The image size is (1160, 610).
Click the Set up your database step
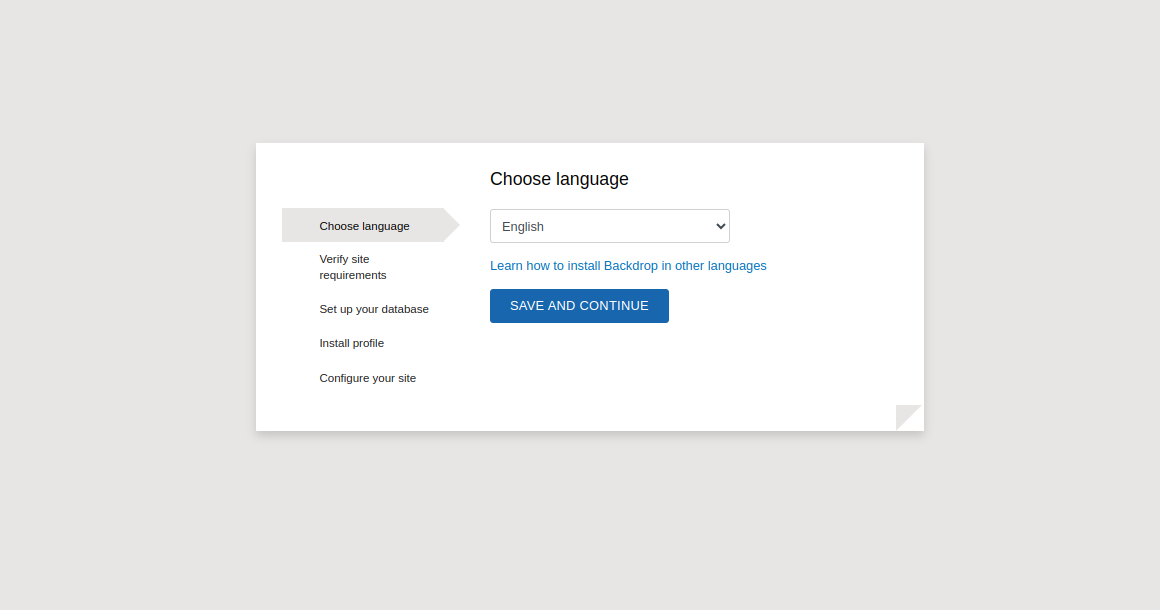pos(374,309)
